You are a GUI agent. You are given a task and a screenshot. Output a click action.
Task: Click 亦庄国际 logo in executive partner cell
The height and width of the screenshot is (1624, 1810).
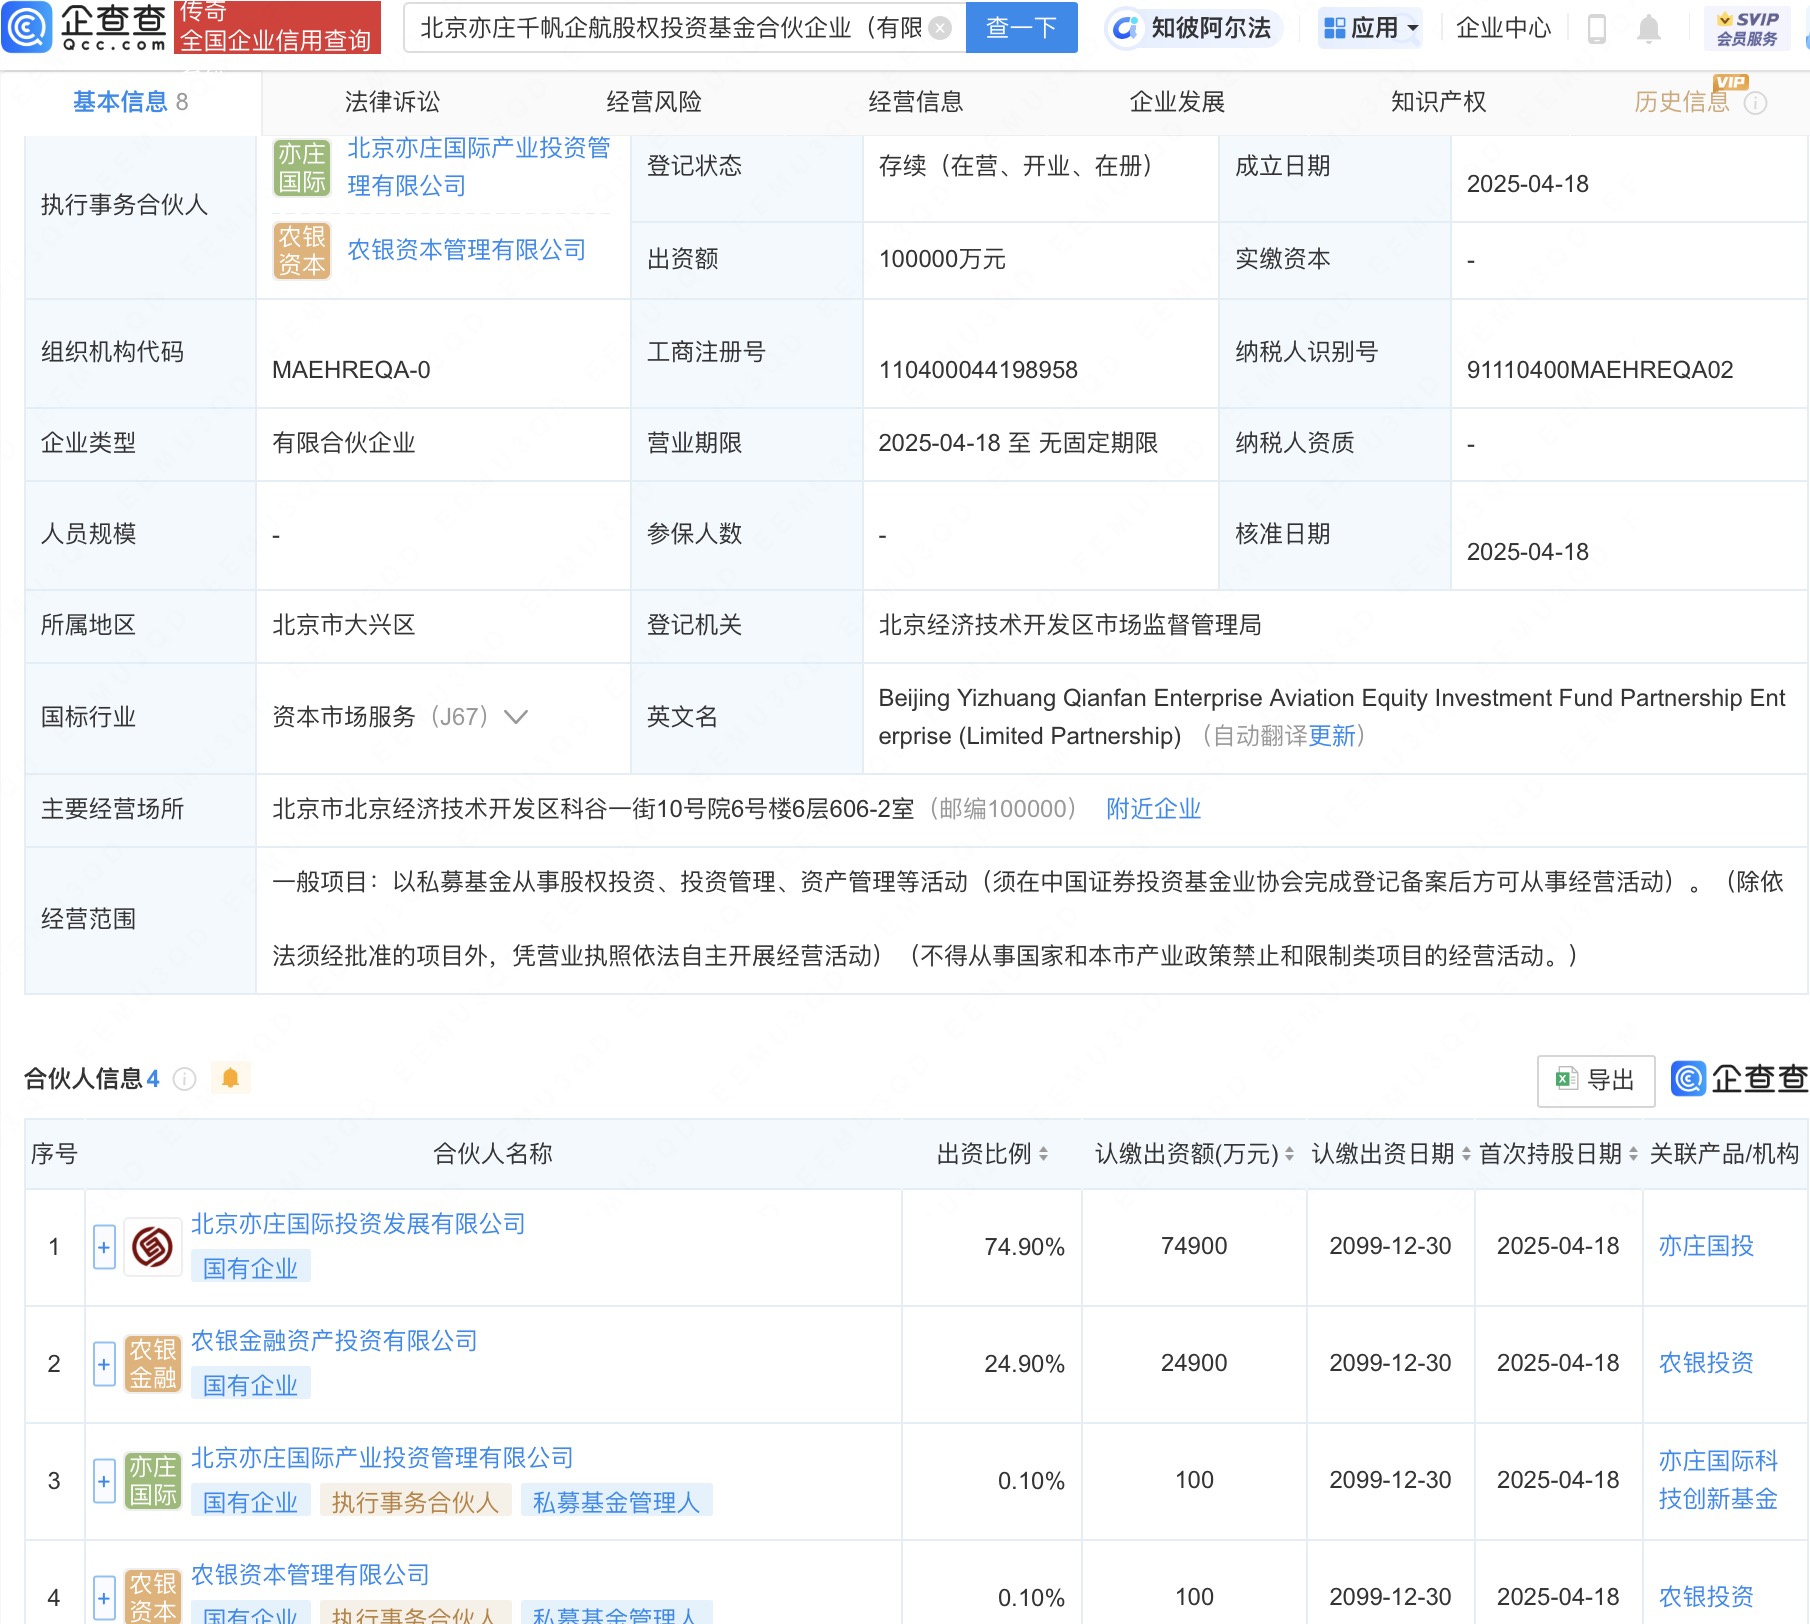coord(302,168)
